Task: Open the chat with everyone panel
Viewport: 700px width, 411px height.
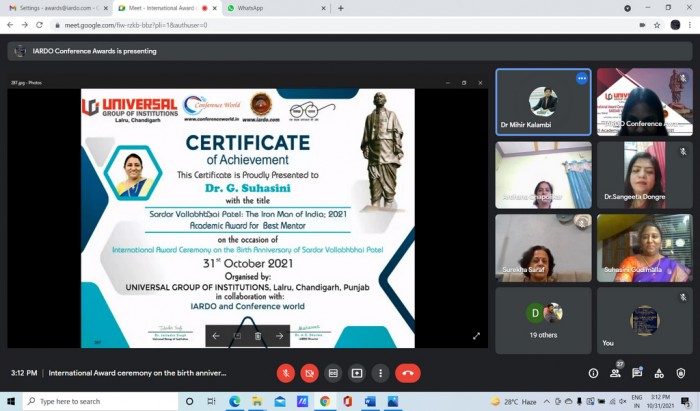Action: (x=637, y=373)
